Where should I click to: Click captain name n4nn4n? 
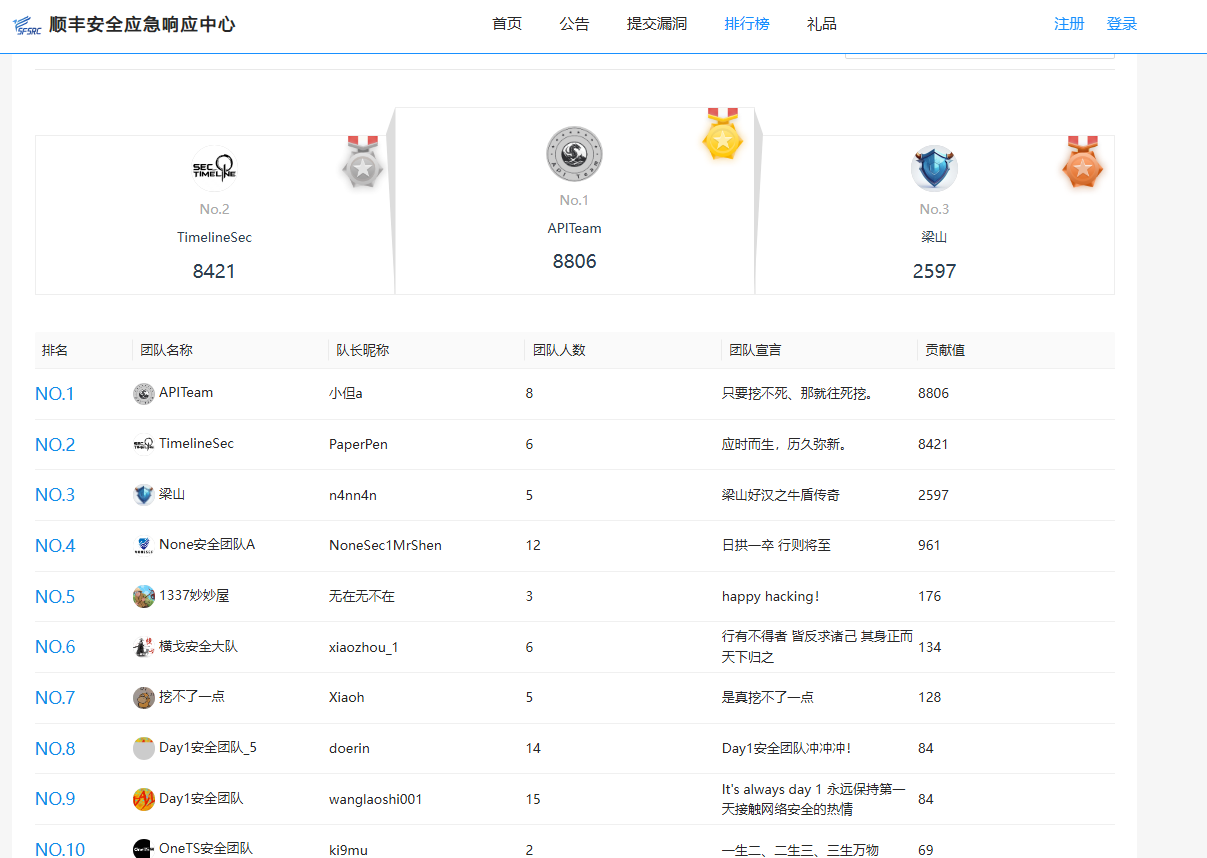(353, 495)
